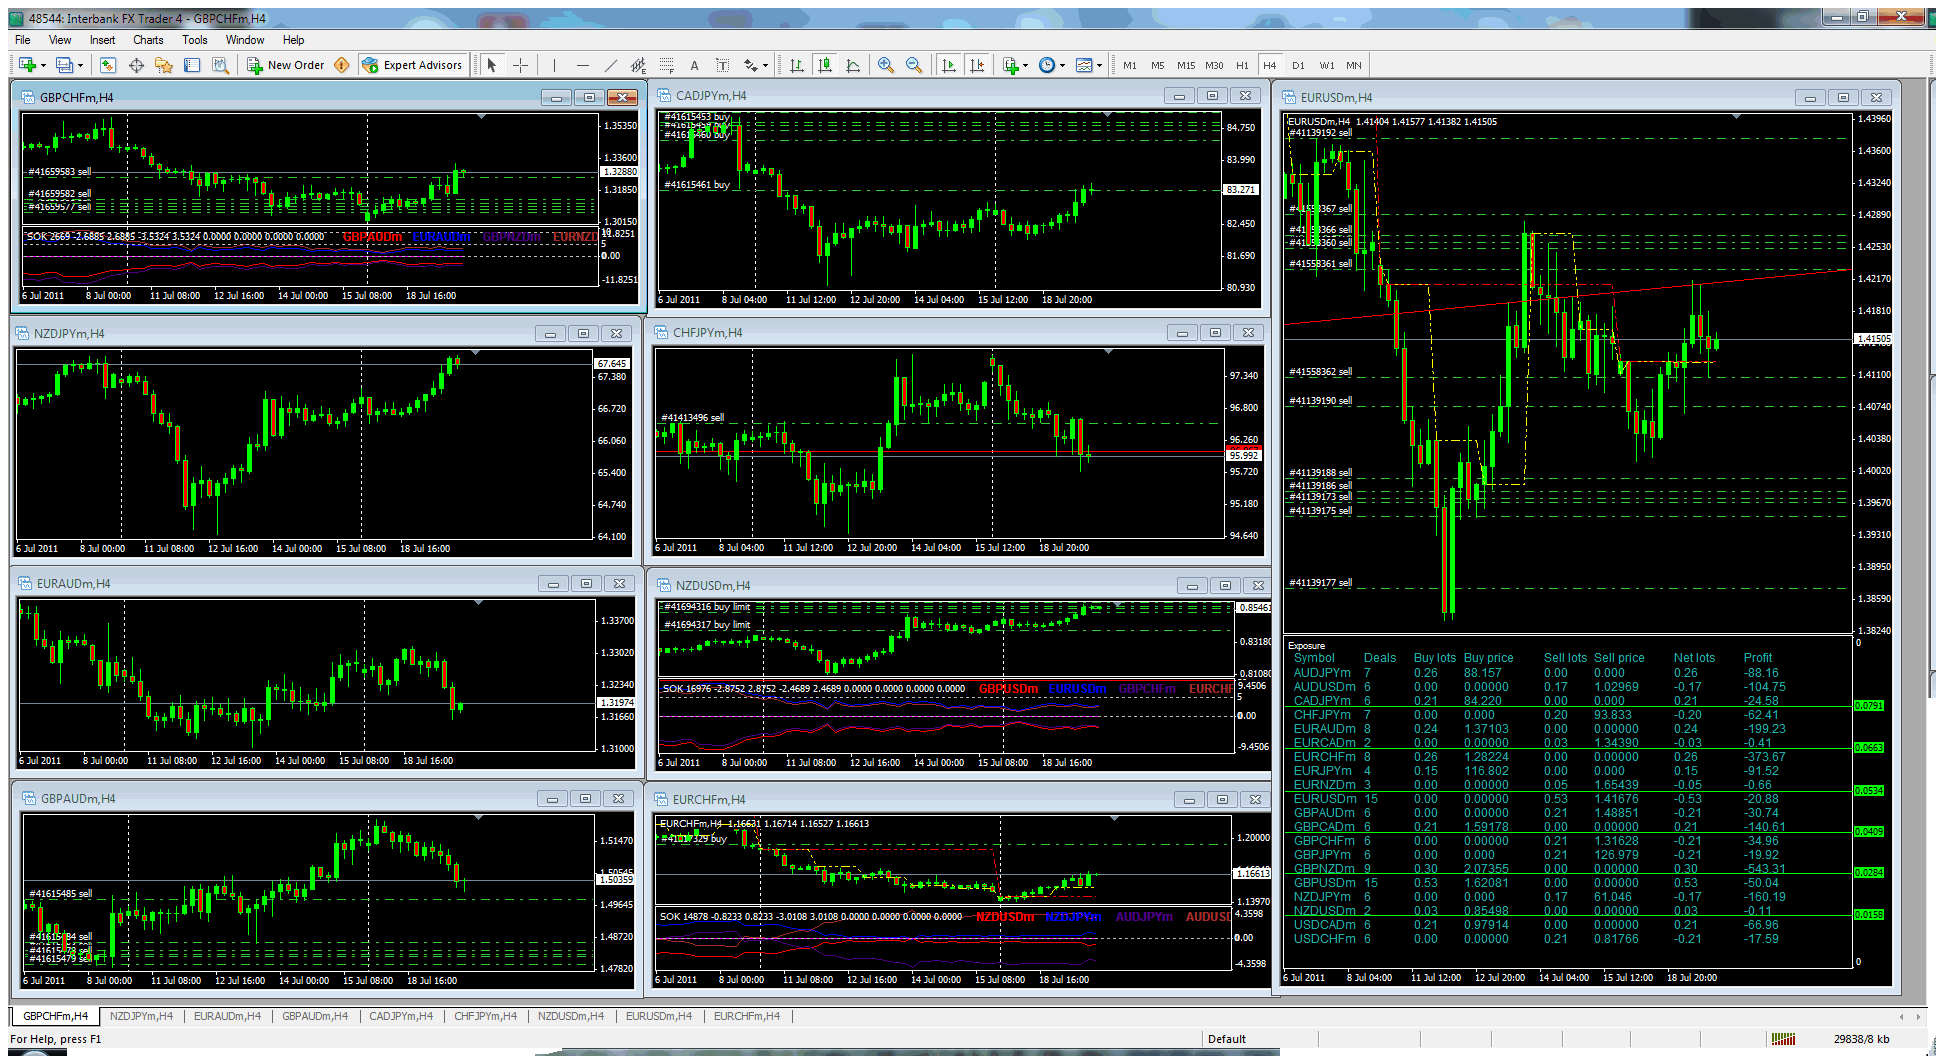This screenshot has width=1936, height=1056.
Task: Toggle chart auto scroll
Action: coord(948,65)
